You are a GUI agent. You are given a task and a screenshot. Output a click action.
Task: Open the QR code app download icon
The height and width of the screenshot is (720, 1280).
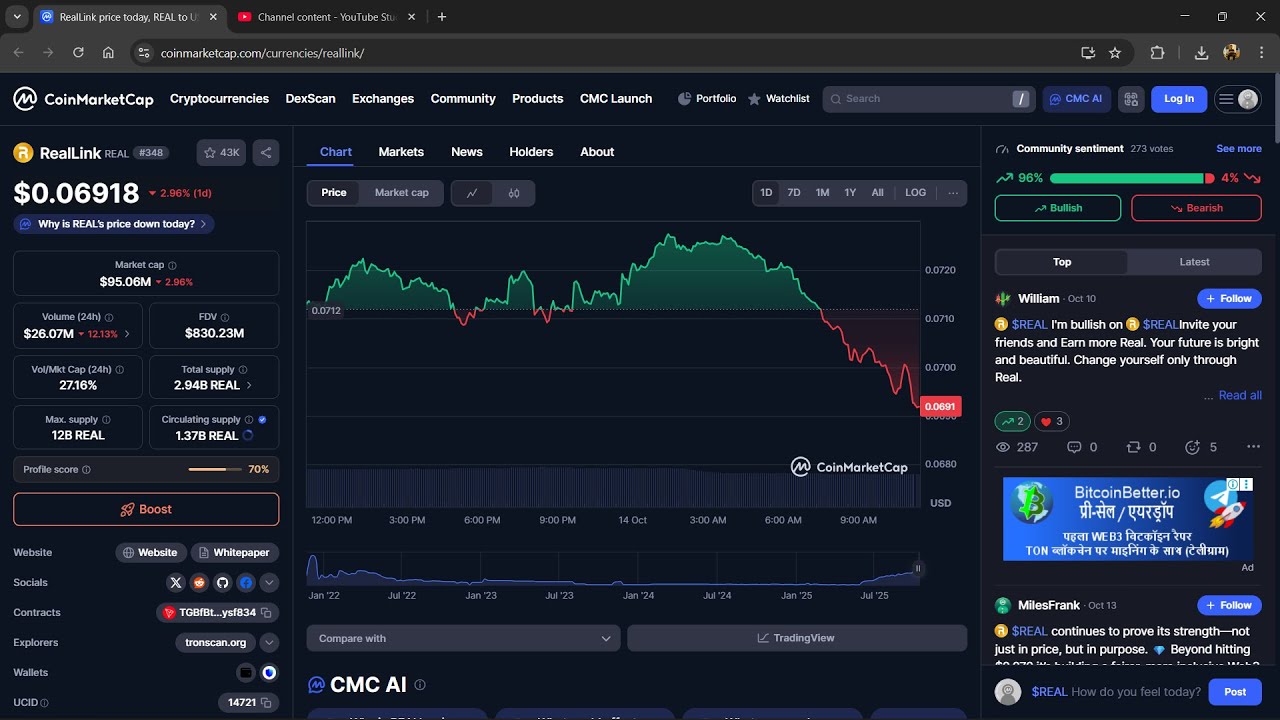(1131, 99)
